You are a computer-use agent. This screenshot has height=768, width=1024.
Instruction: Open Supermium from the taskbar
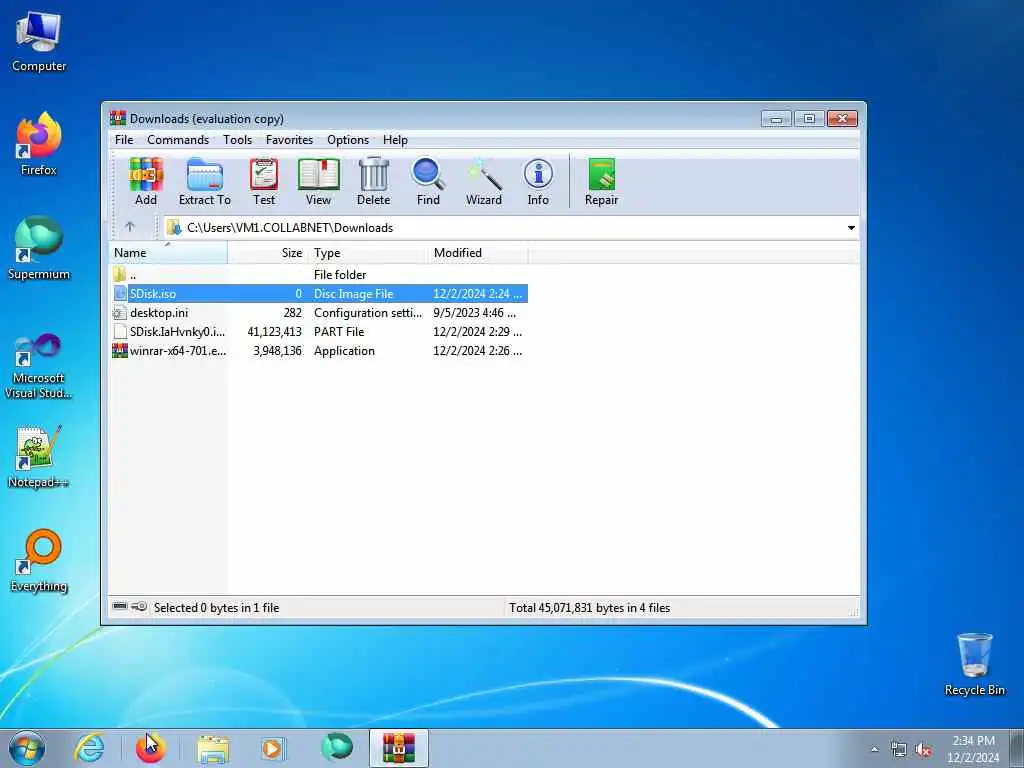[337, 748]
